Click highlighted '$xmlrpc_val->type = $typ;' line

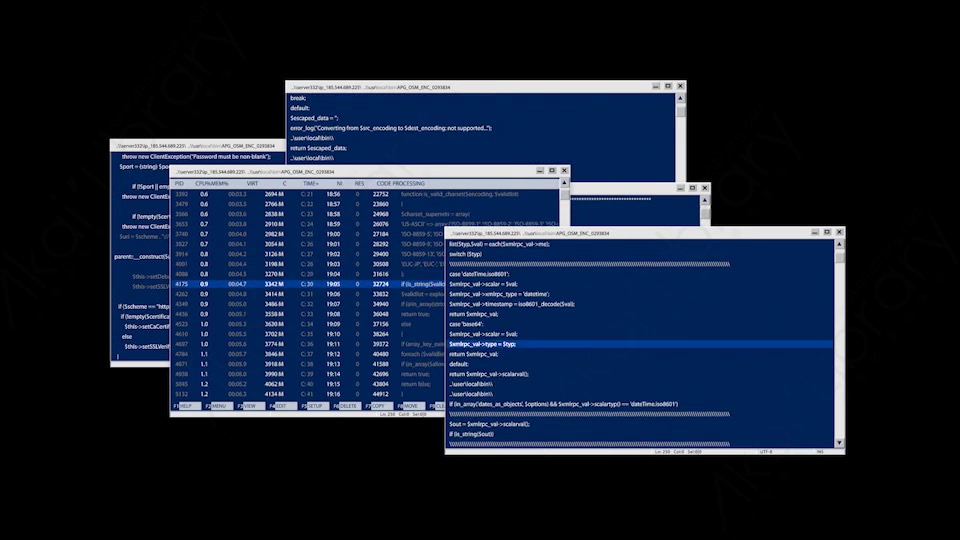[x=640, y=344]
